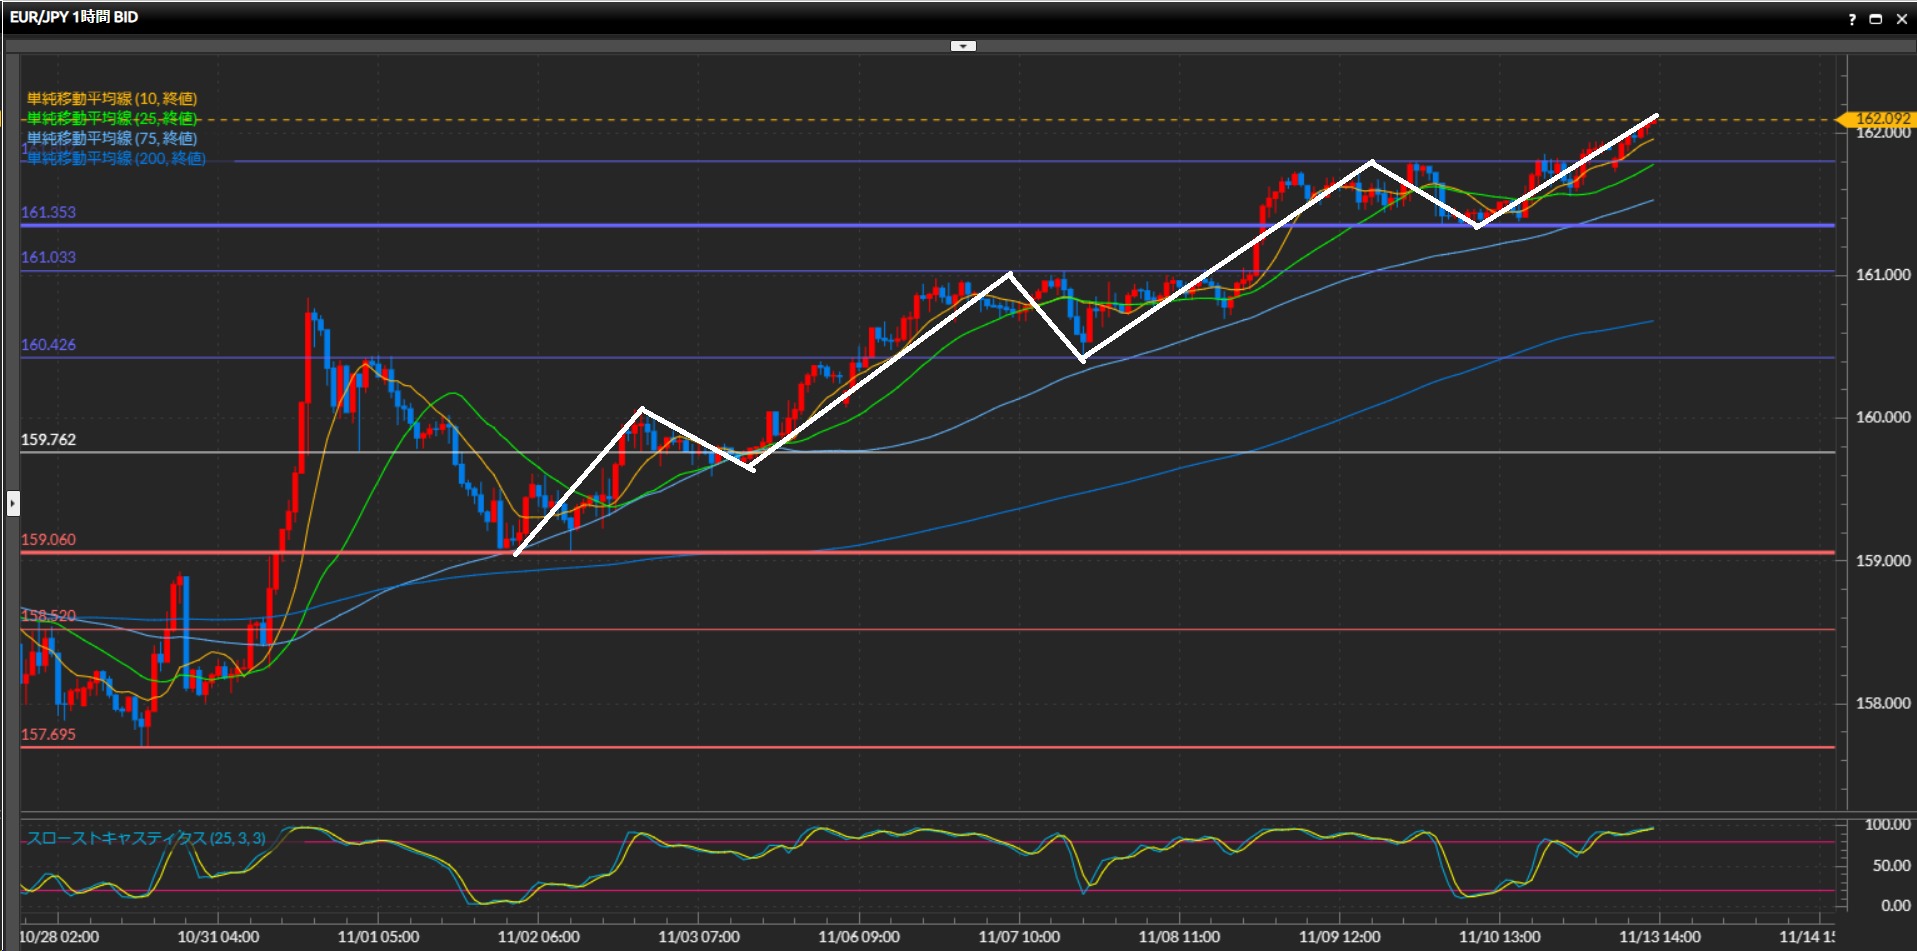Image resolution: width=1917 pixels, height=951 pixels.
Task: Click the orange 162.092 current price tag
Action: coord(1880,119)
